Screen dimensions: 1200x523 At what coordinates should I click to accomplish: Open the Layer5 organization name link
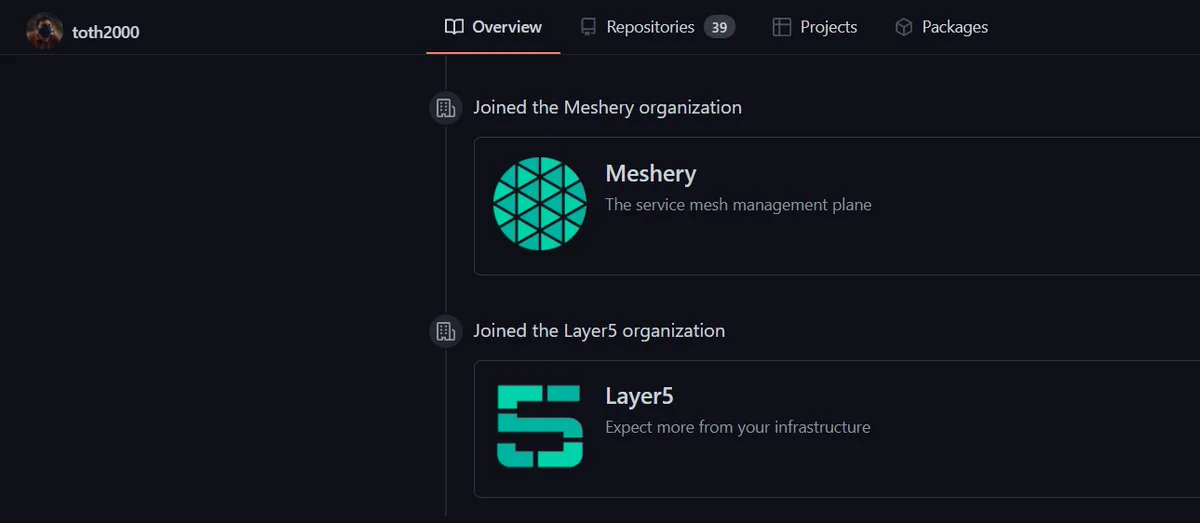click(639, 397)
